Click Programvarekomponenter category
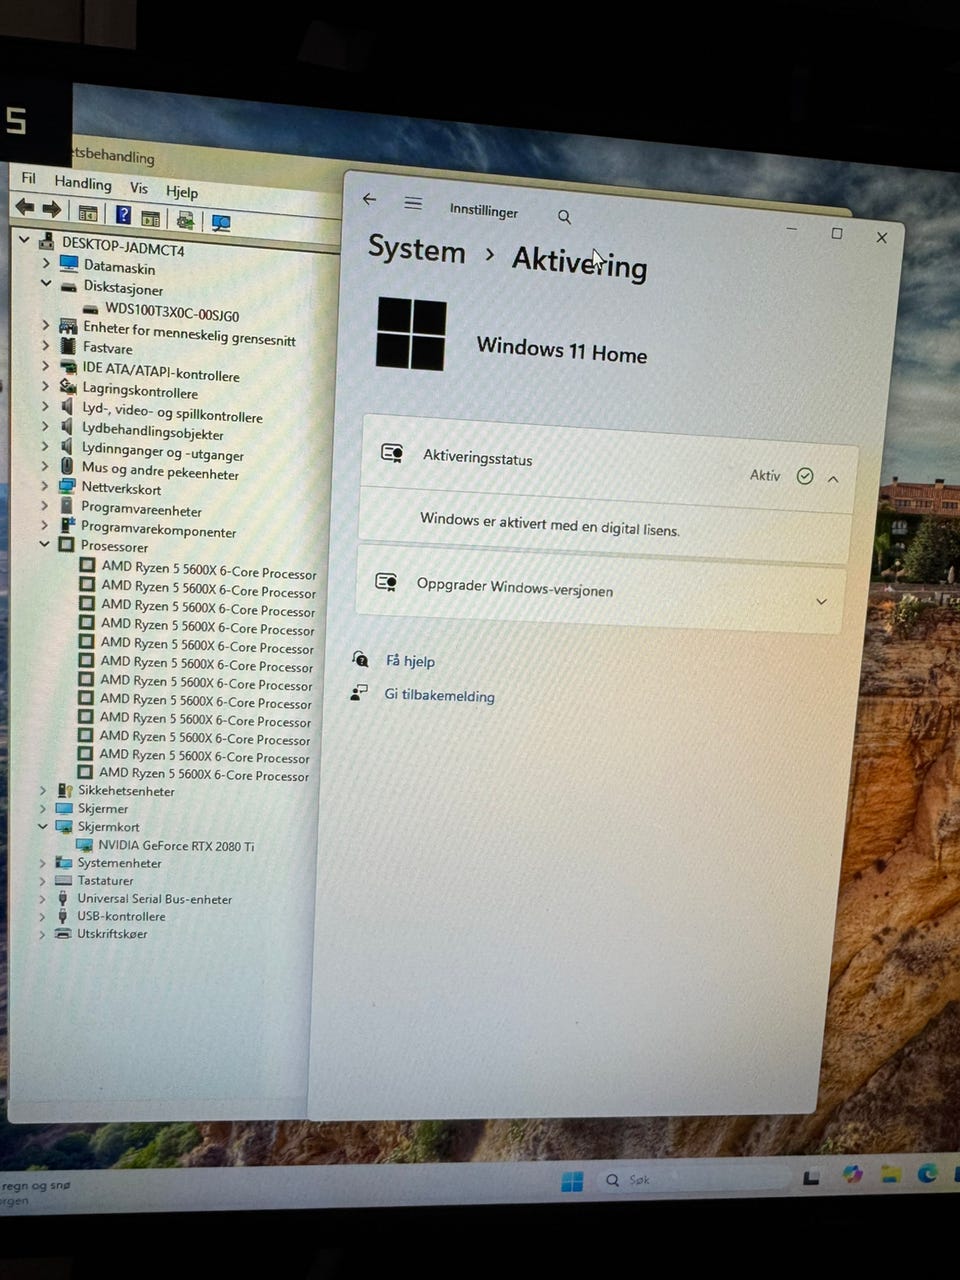 [x=158, y=530]
